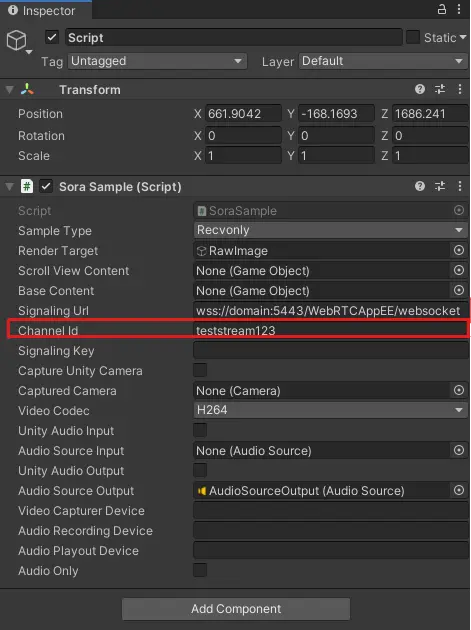
Task: Click the Sora Sample (Script) header title
Action: 120,186
